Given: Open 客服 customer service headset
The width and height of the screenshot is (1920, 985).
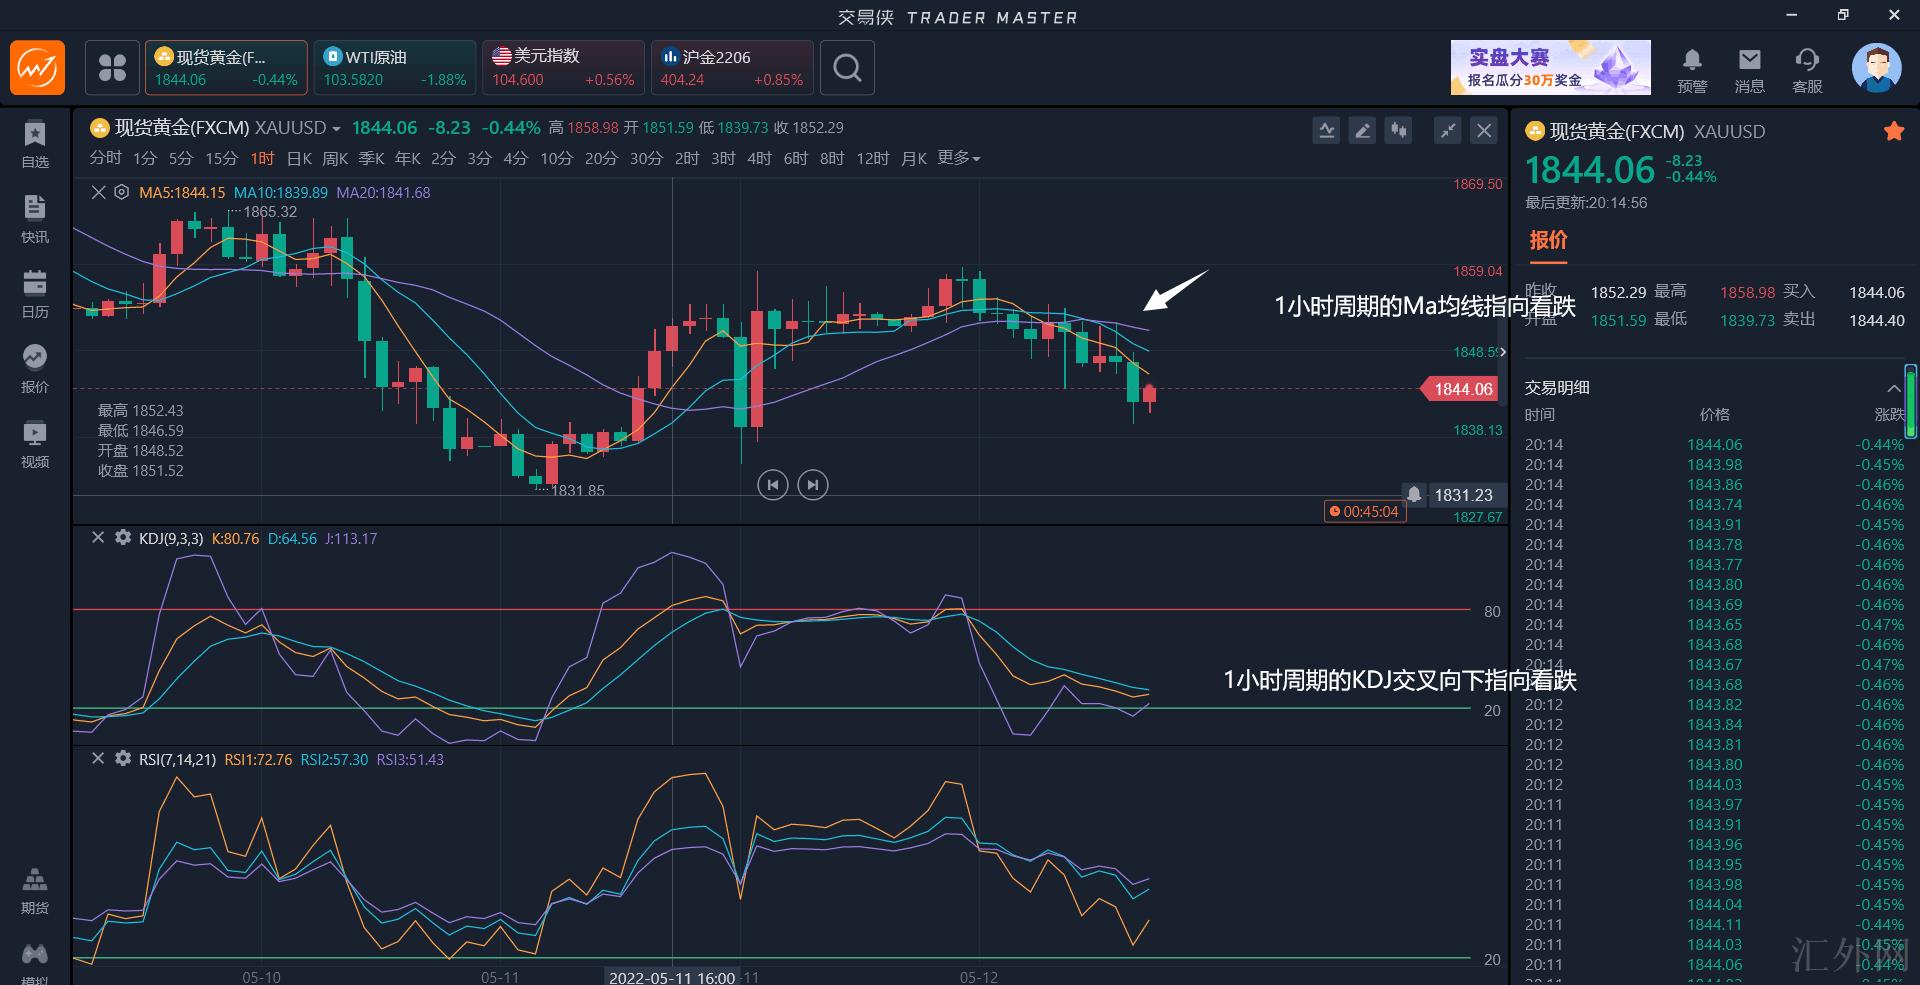Looking at the screenshot, I should pos(1806,70).
